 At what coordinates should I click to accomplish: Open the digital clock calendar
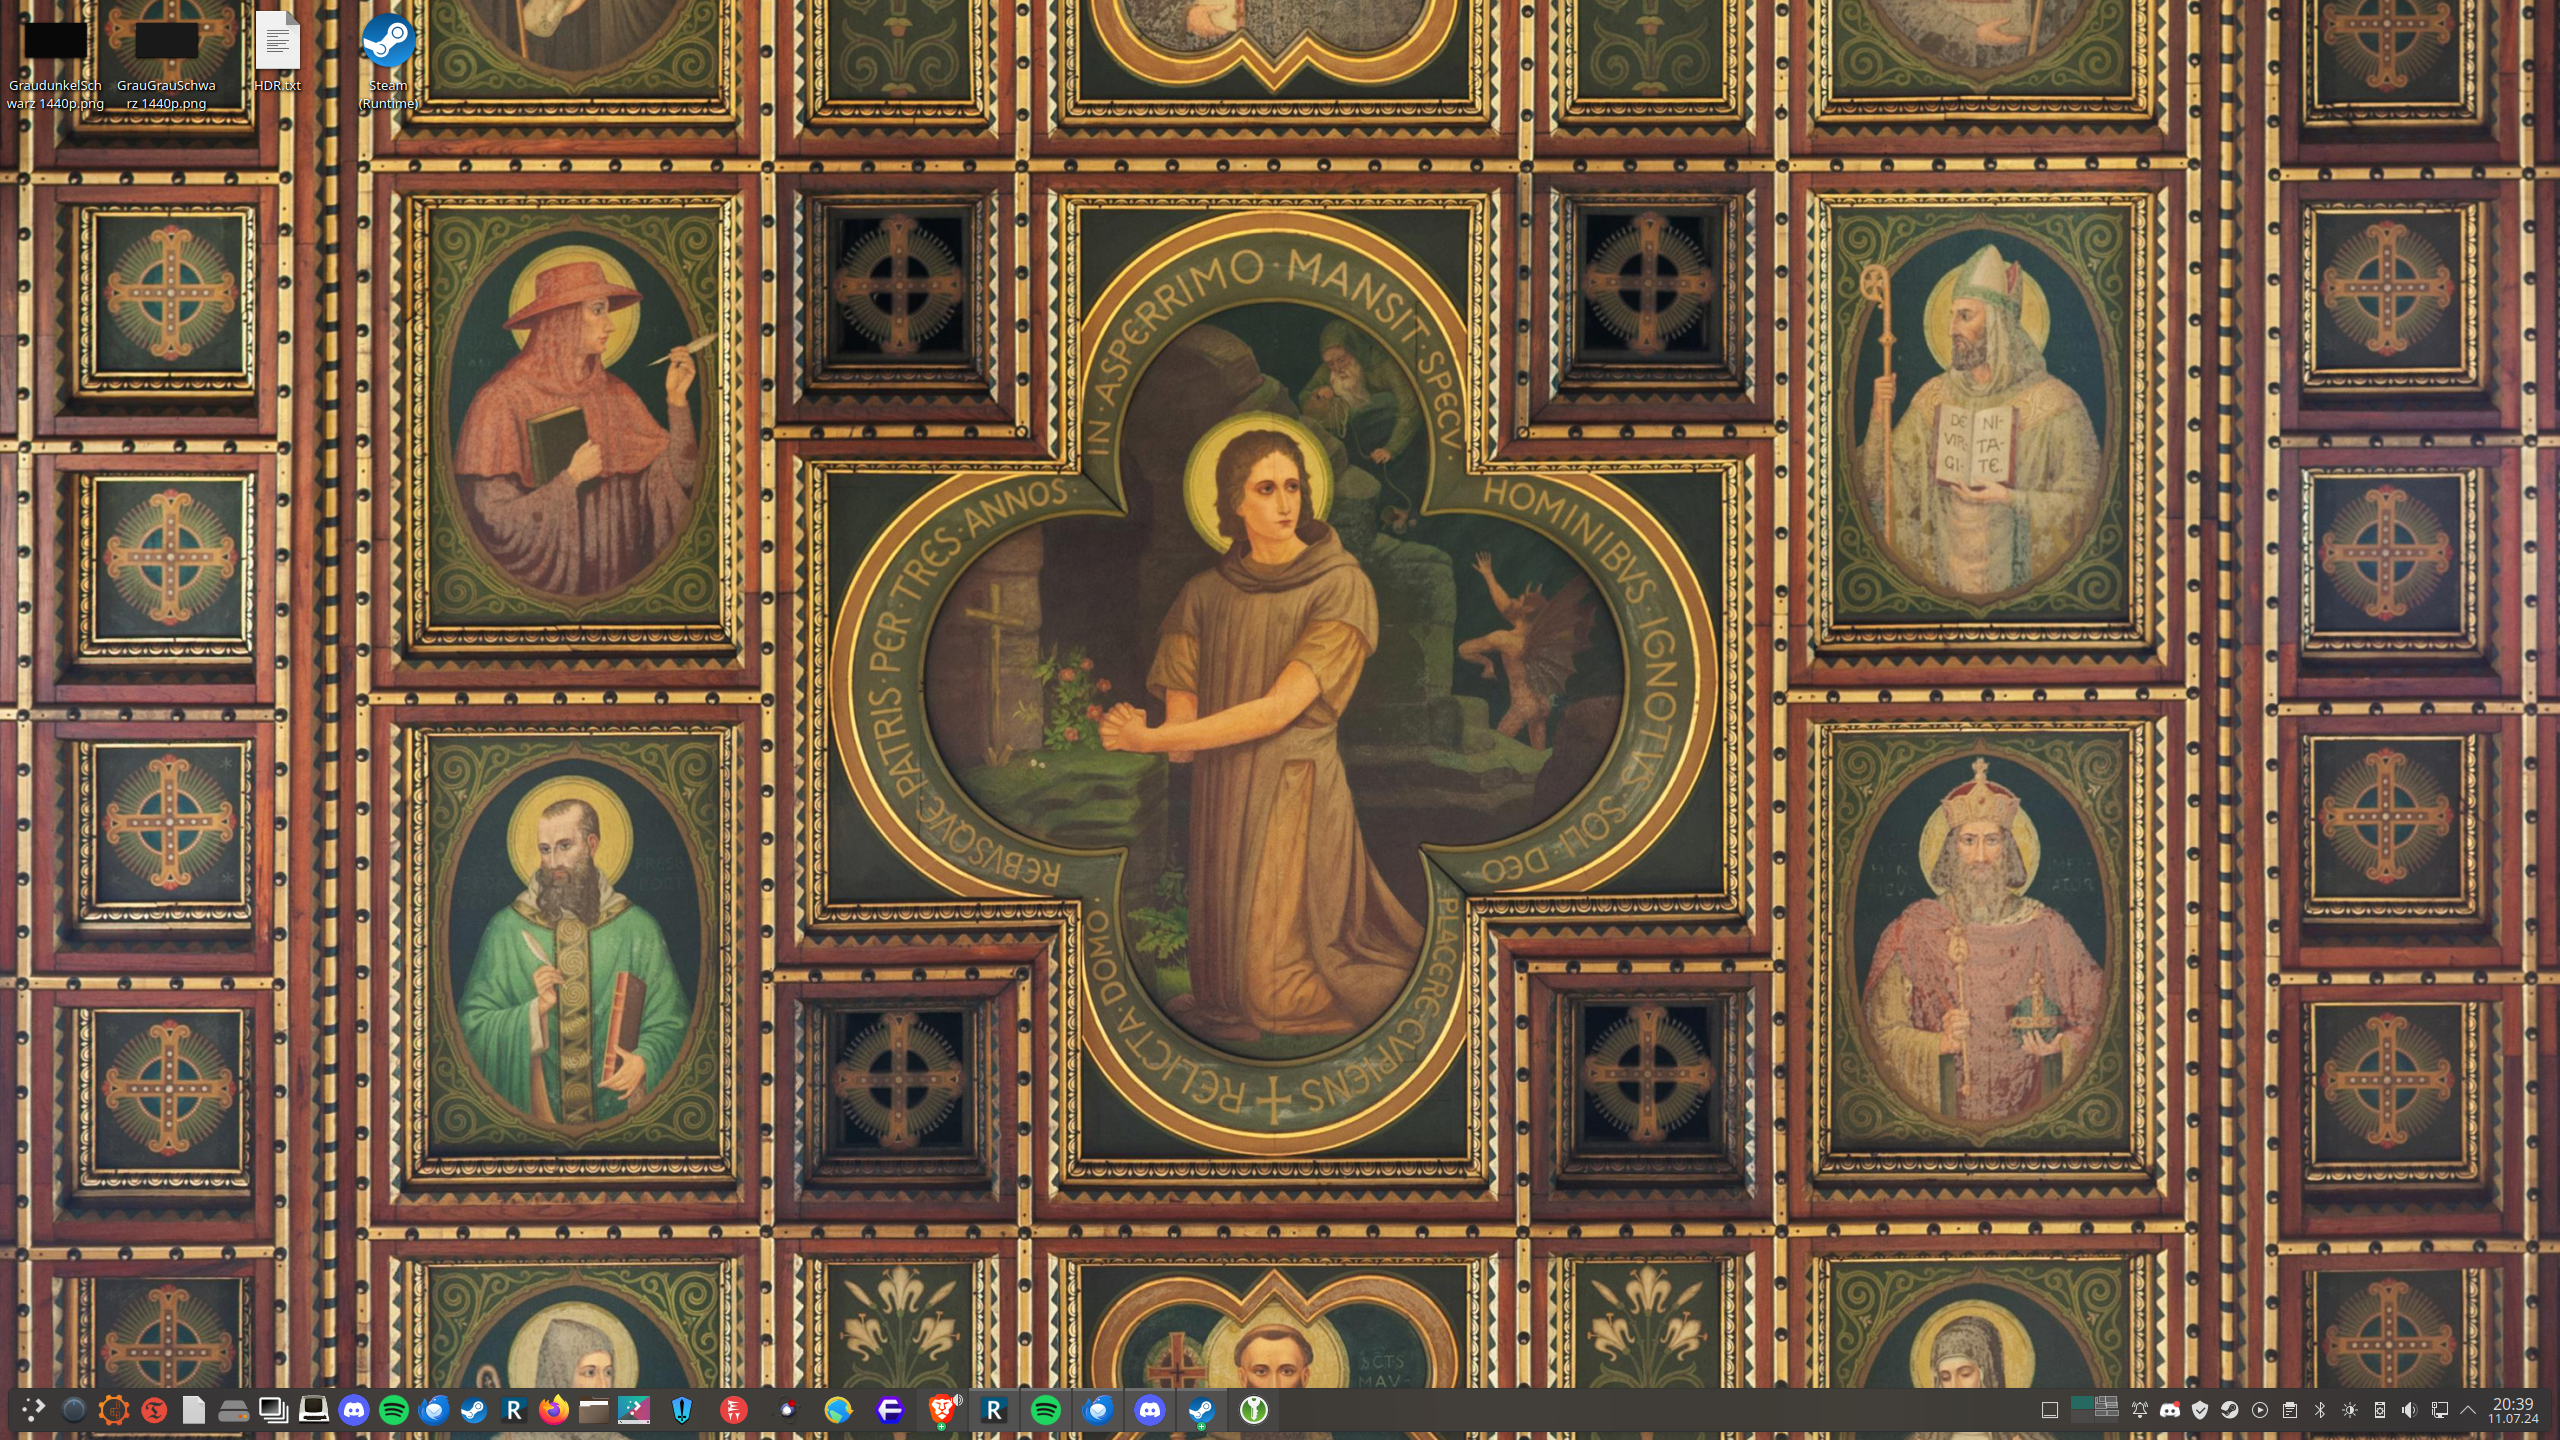(2513, 1410)
